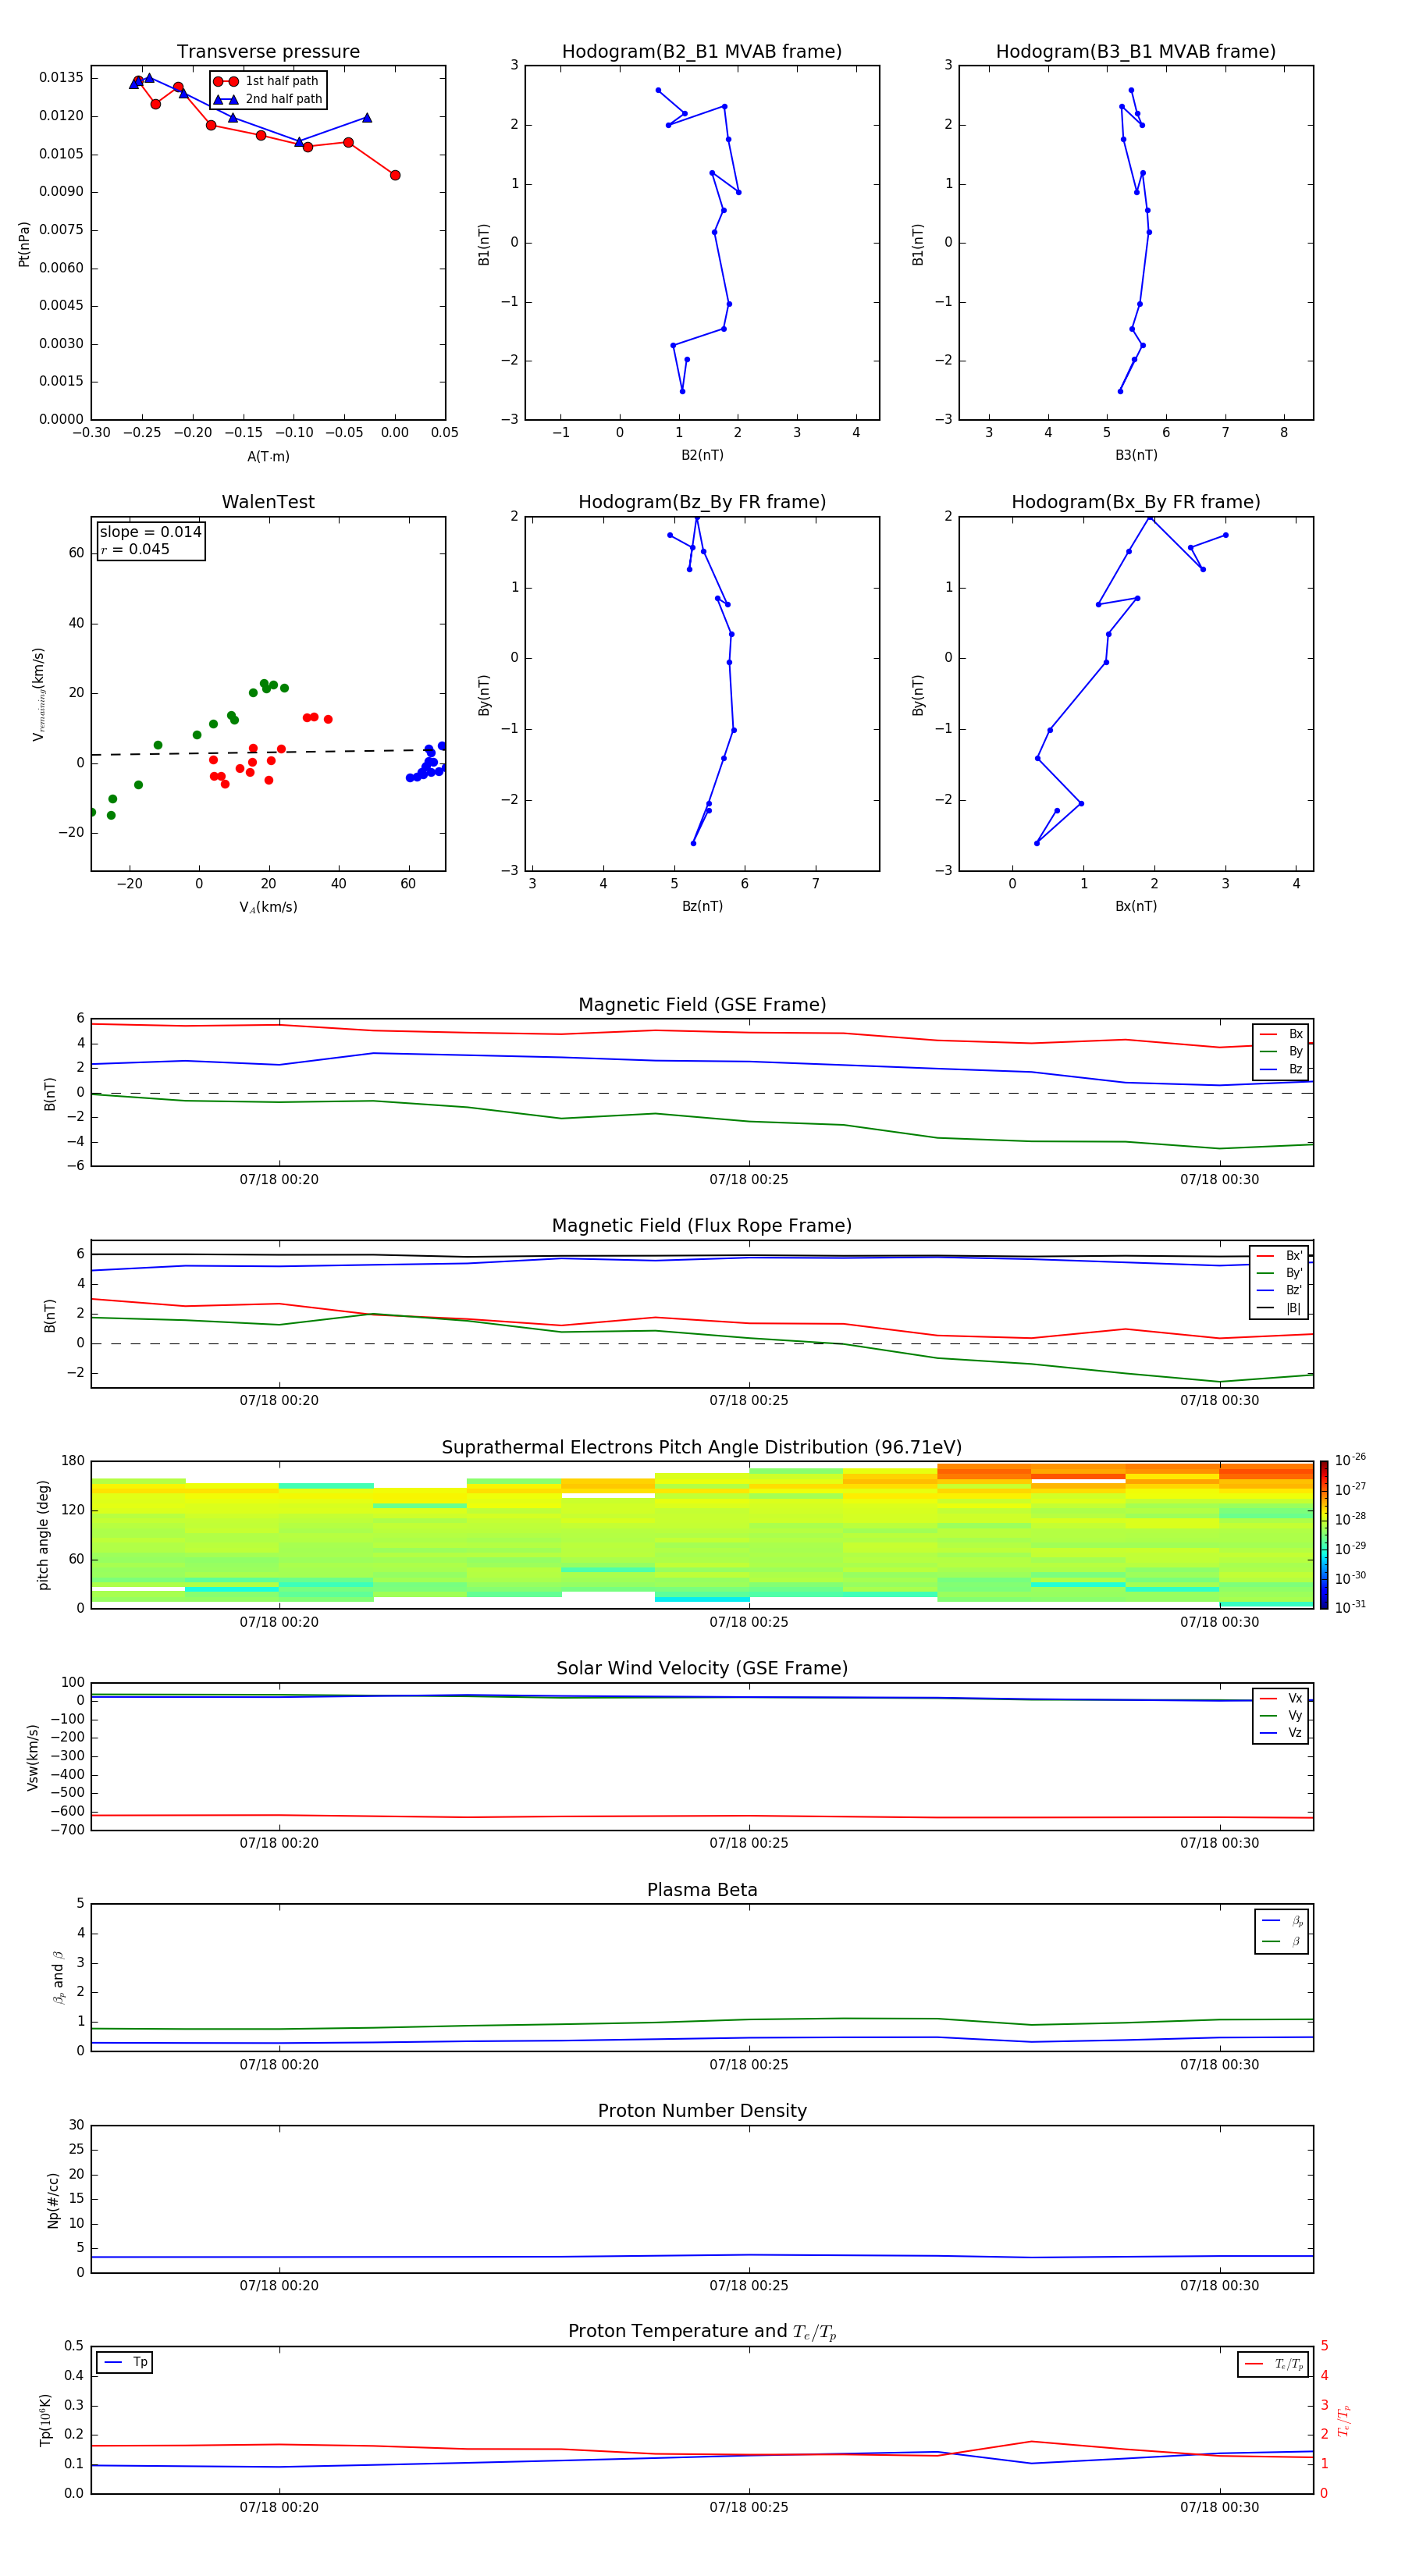The image size is (1405, 2576).
Task: Click the "Vsw(km/s)" y-axis label
Action: click(33, 1757)
